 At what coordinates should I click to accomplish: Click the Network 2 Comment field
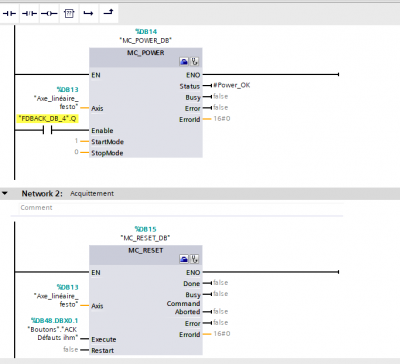(181, 208)
